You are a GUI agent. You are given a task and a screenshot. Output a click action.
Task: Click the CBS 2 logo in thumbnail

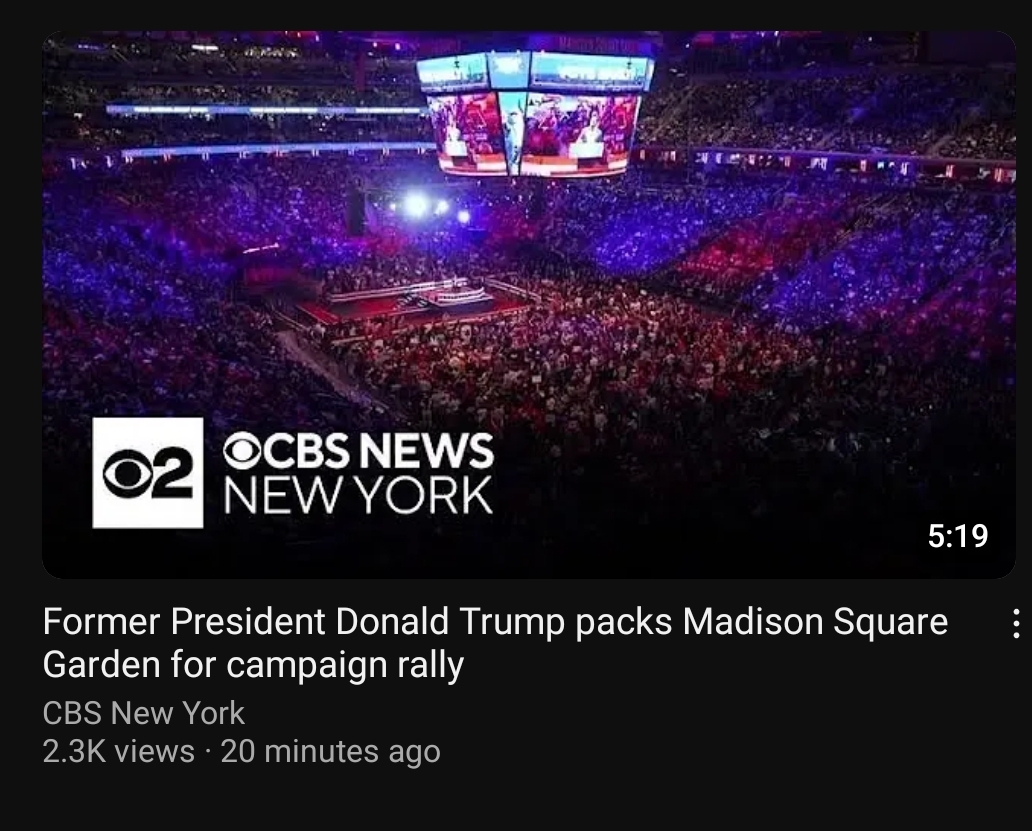pos(148,472)
